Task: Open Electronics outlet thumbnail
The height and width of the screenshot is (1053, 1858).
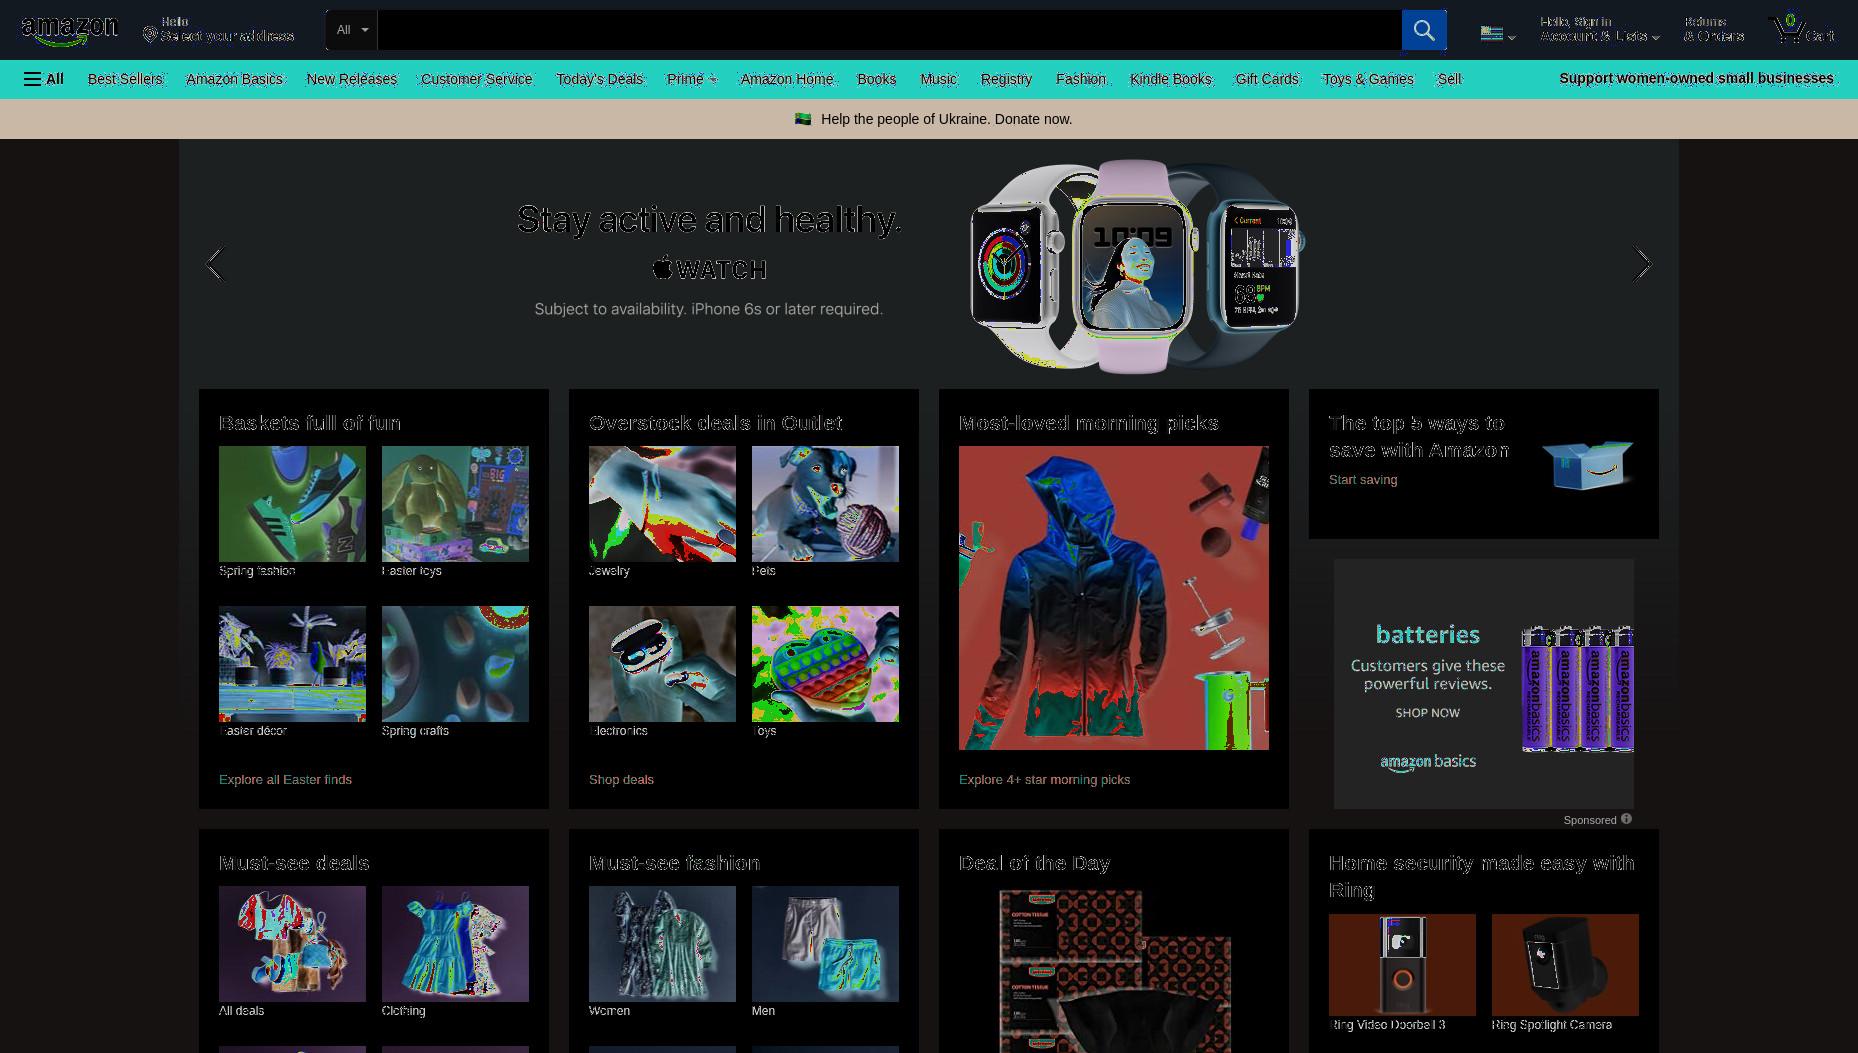Action: (662, 664)
